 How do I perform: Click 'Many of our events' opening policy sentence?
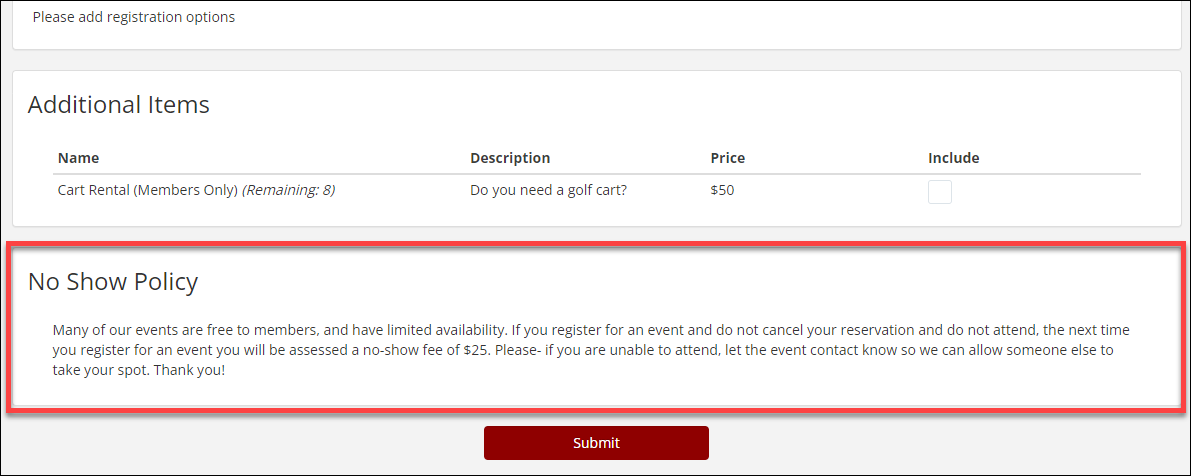coord(115,330)
